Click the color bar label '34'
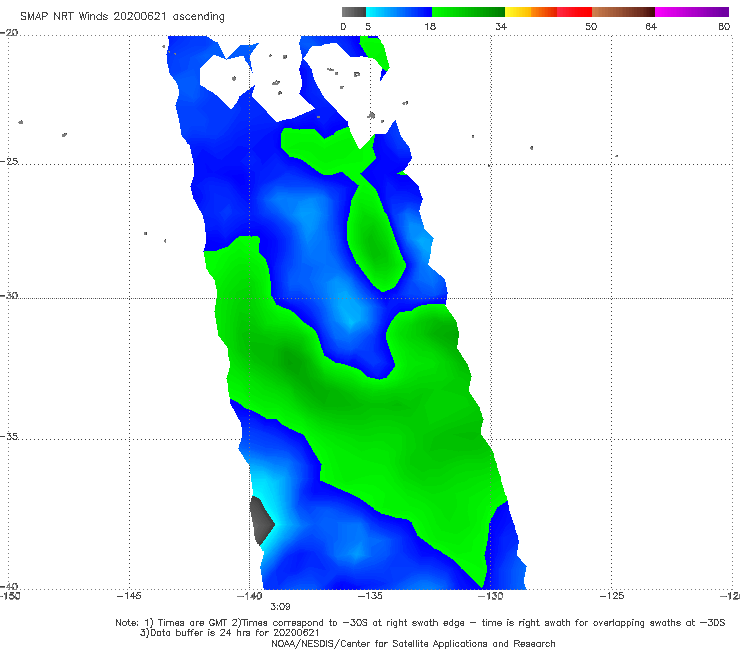This screenshot has width=740, height=650. click(501, 26)
